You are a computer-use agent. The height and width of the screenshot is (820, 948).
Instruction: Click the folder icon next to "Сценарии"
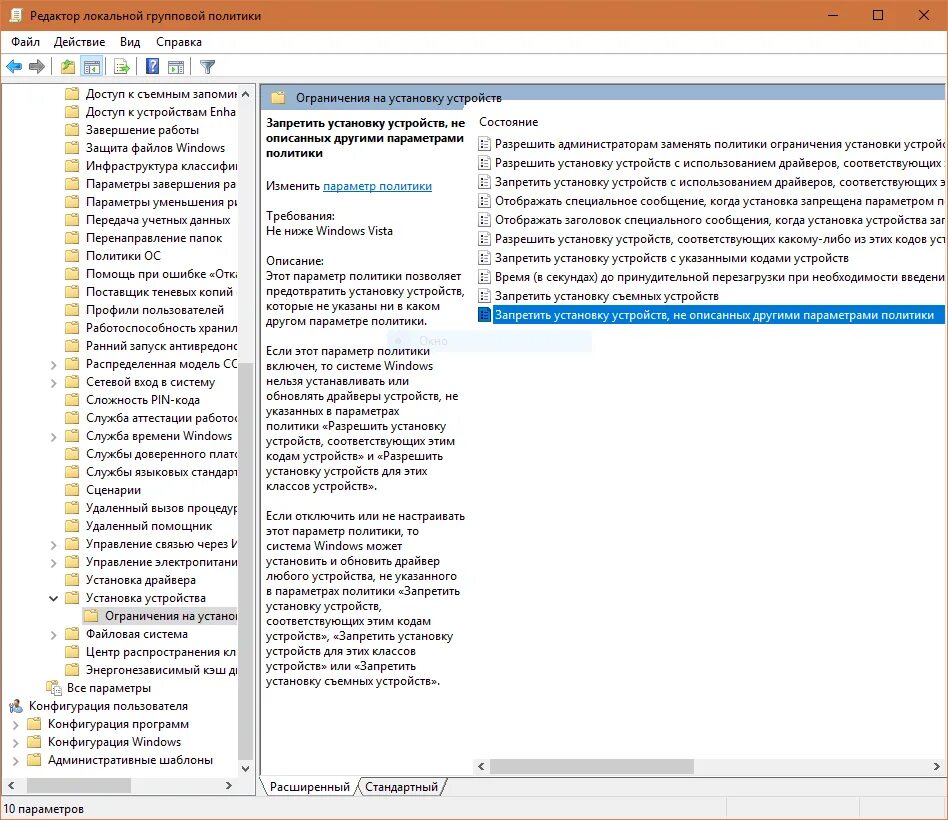(72, 490)
